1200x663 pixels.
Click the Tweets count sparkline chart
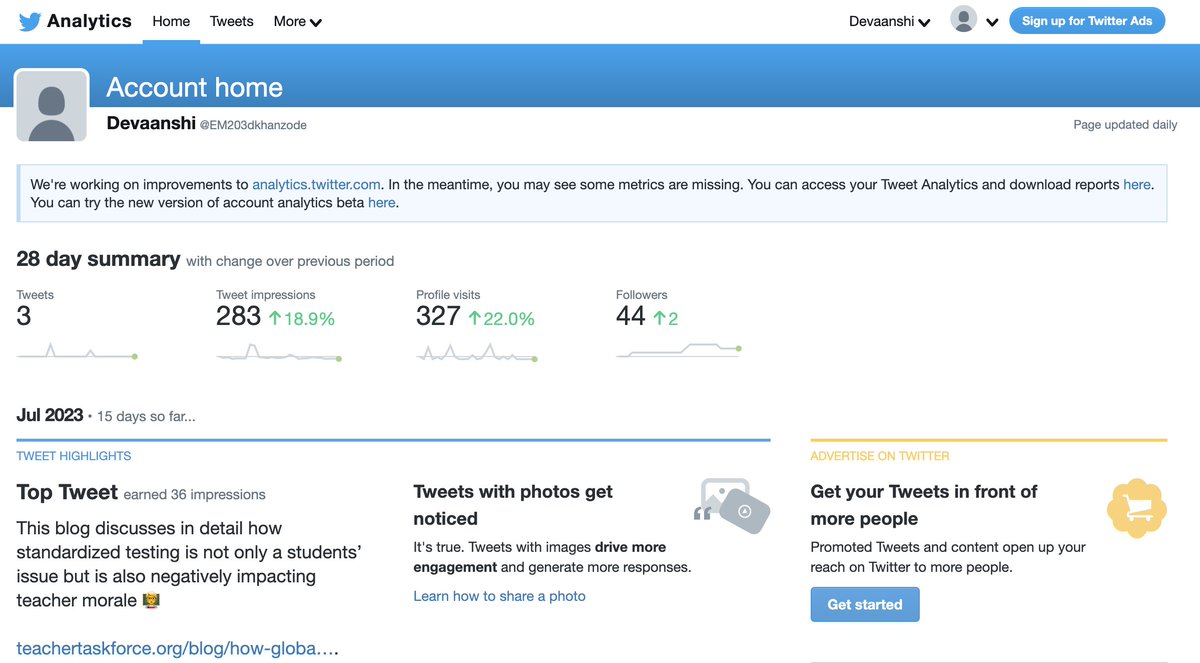(77, 351)
